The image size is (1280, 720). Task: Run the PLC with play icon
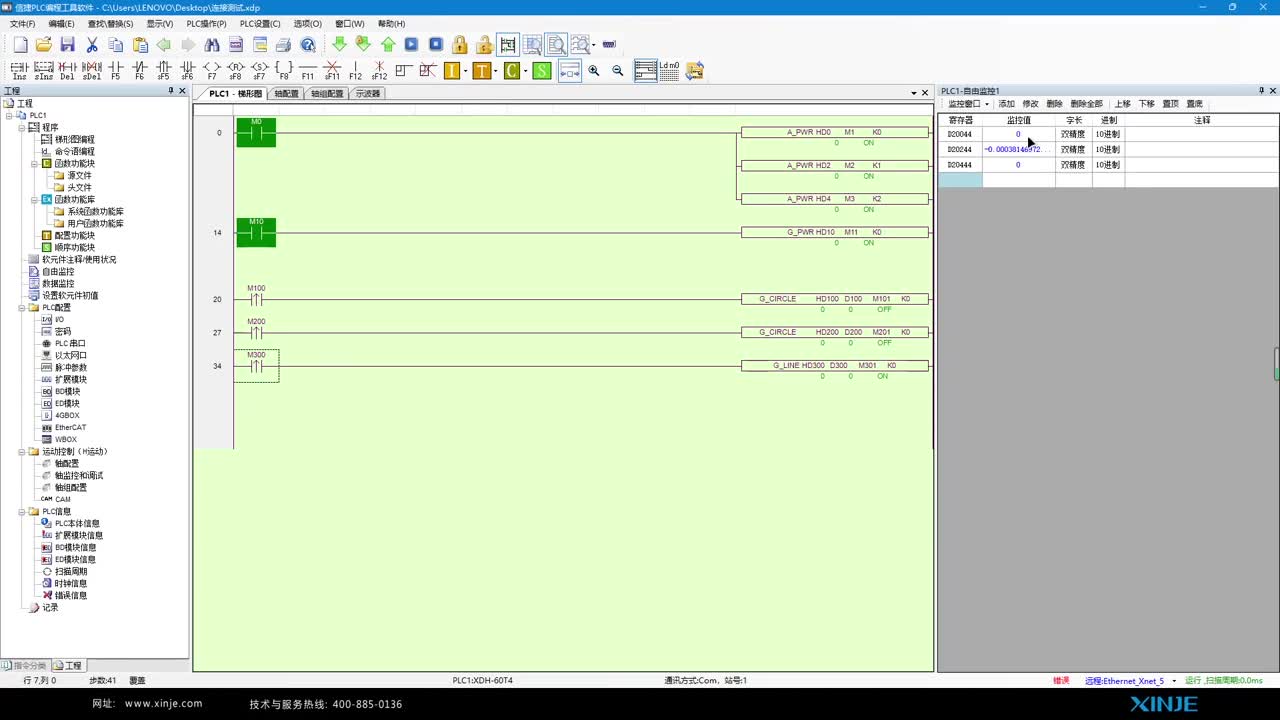(x=411, y=45)
